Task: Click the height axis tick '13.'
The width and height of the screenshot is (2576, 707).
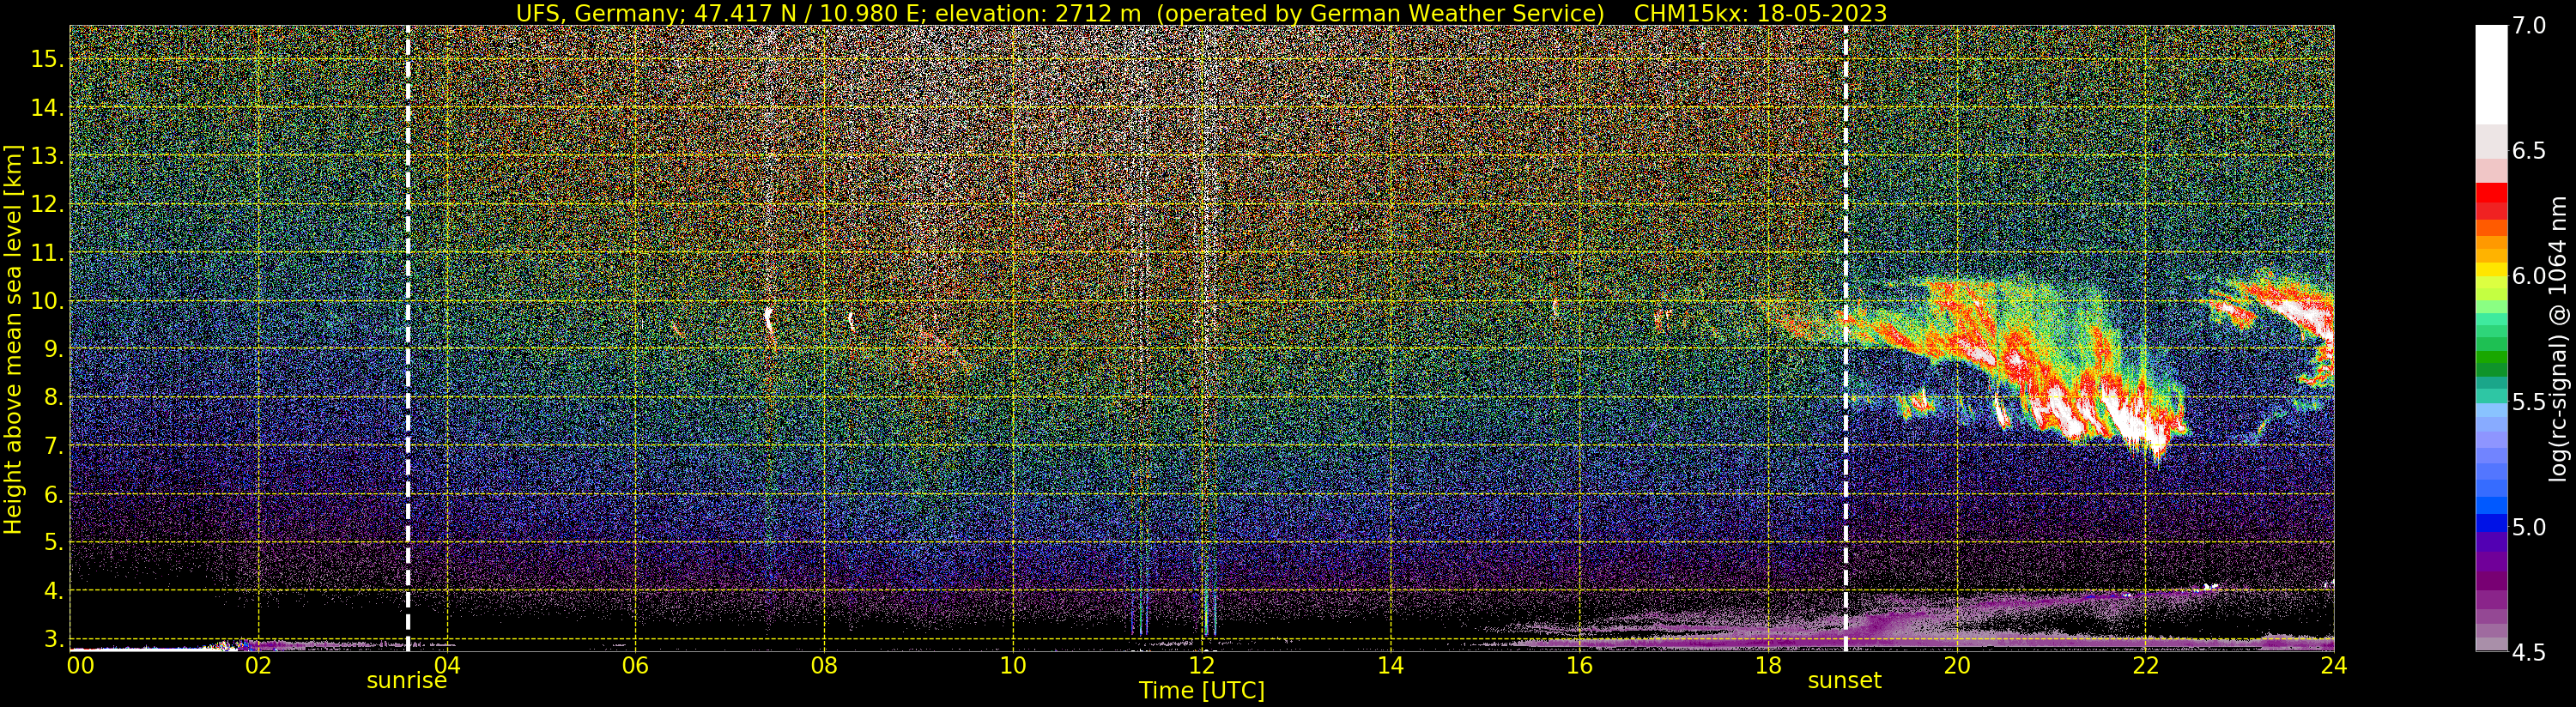Action: coord(48,156)
